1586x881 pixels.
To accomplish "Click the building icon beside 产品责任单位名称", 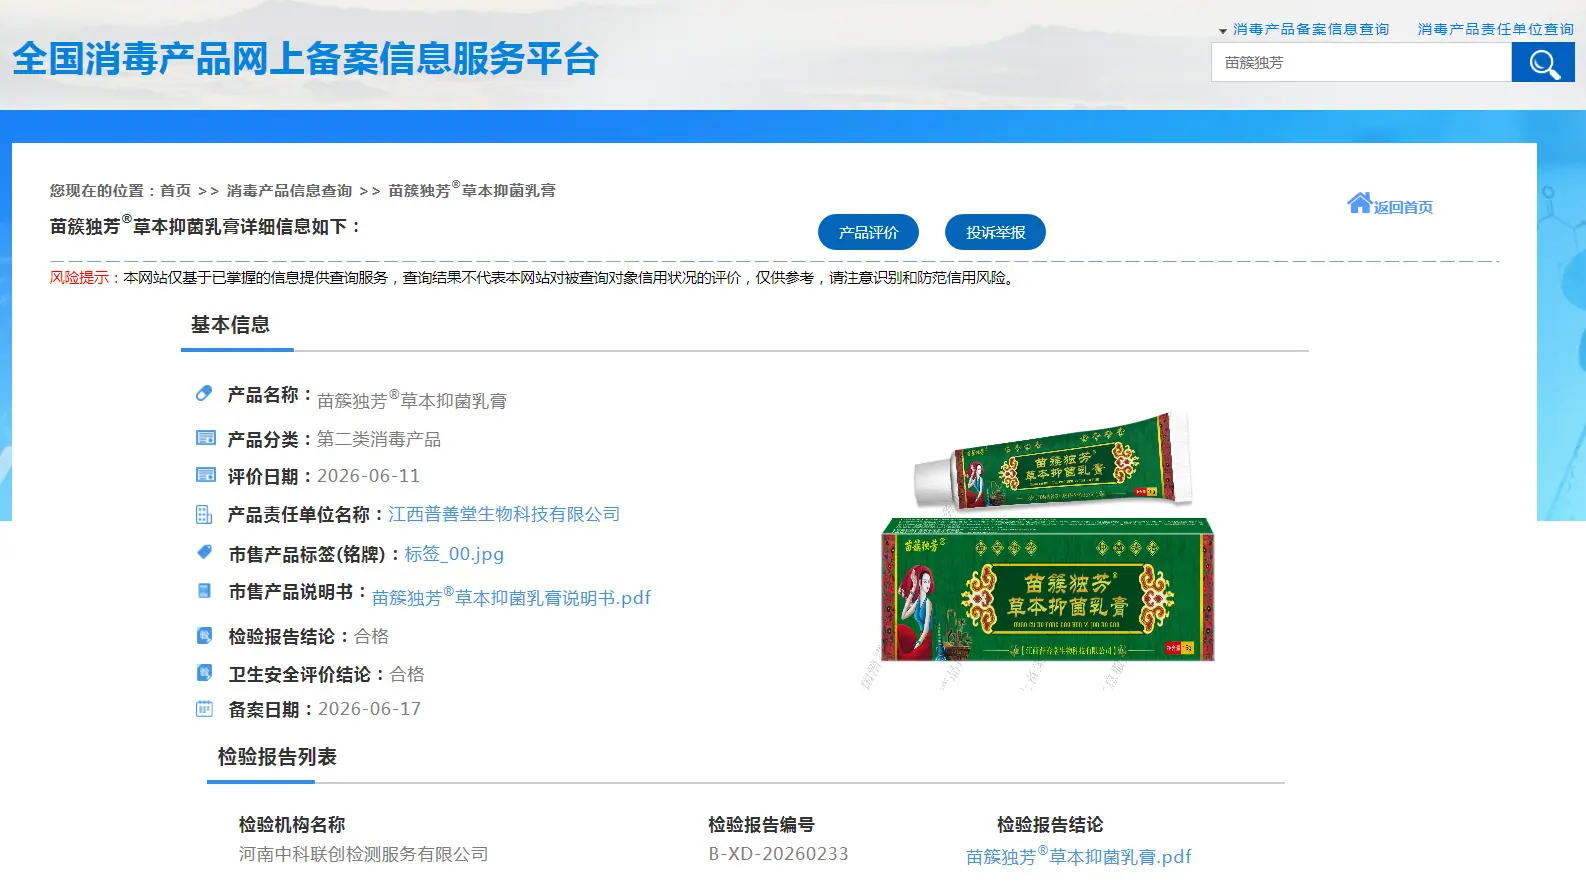I will point(204,515).
